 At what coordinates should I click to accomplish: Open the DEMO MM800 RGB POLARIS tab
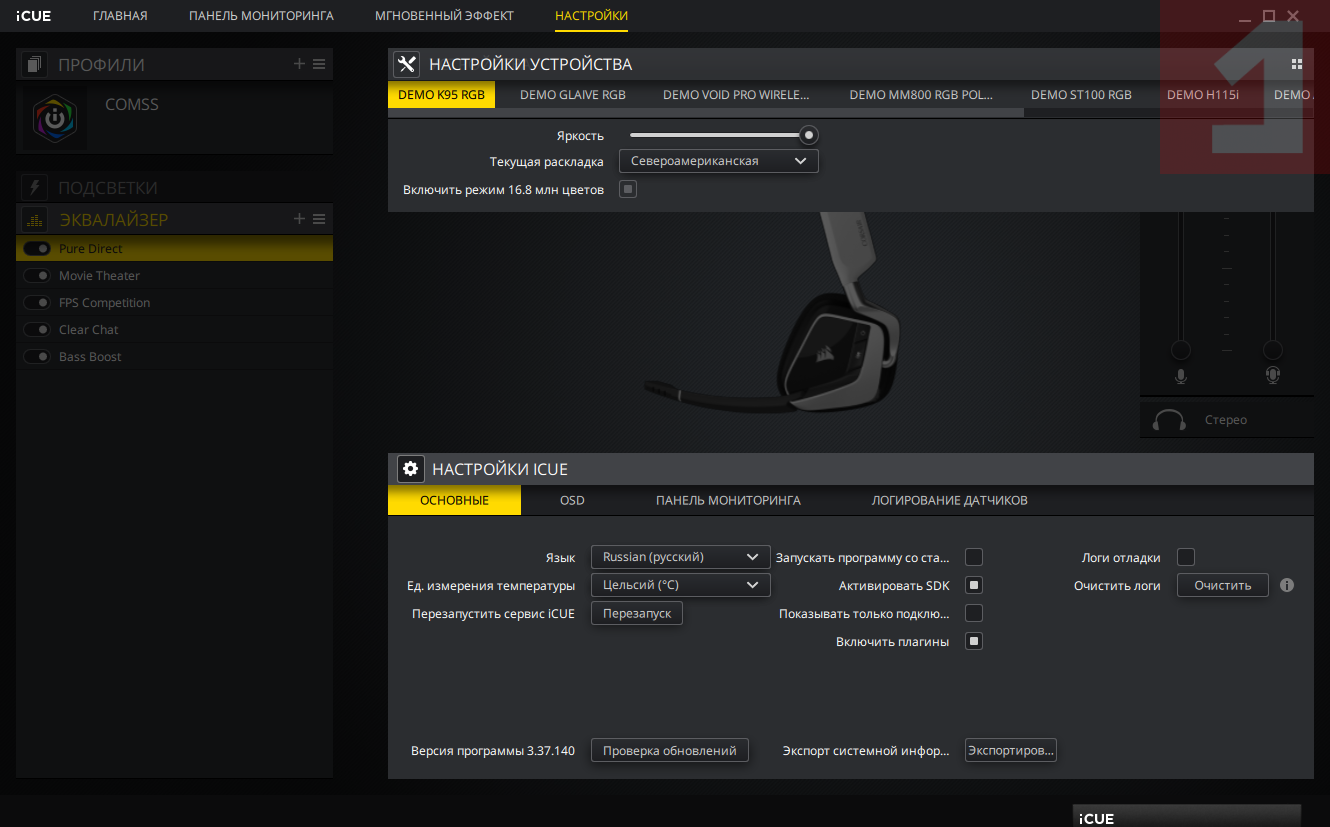click(x=922, y=95)
